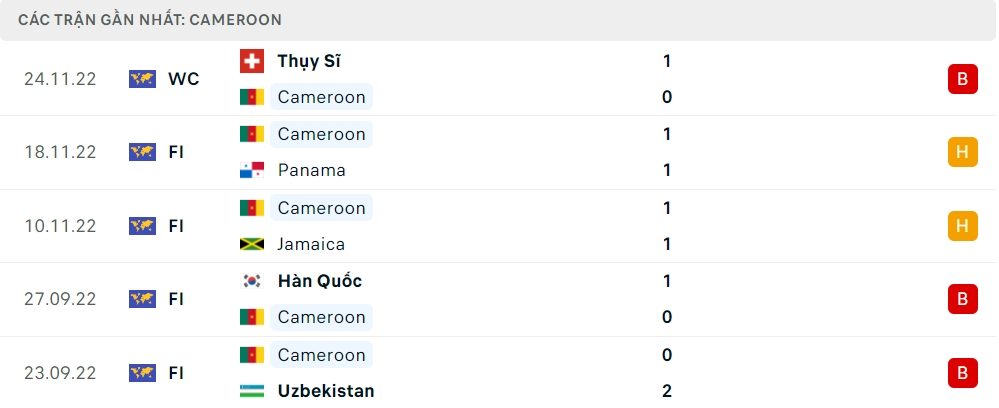Open the Hàn Quốc team link

pos(319,281)
